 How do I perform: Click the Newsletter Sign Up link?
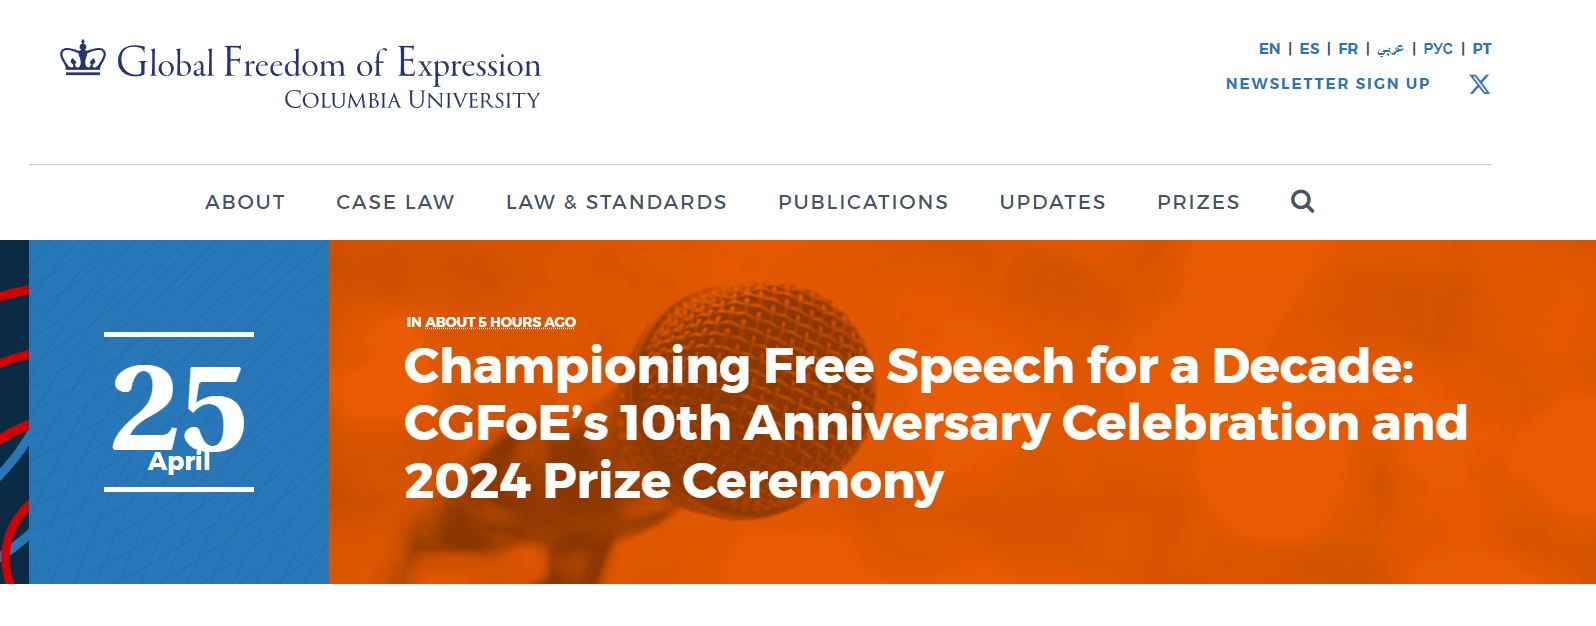tap(1327, 84)
